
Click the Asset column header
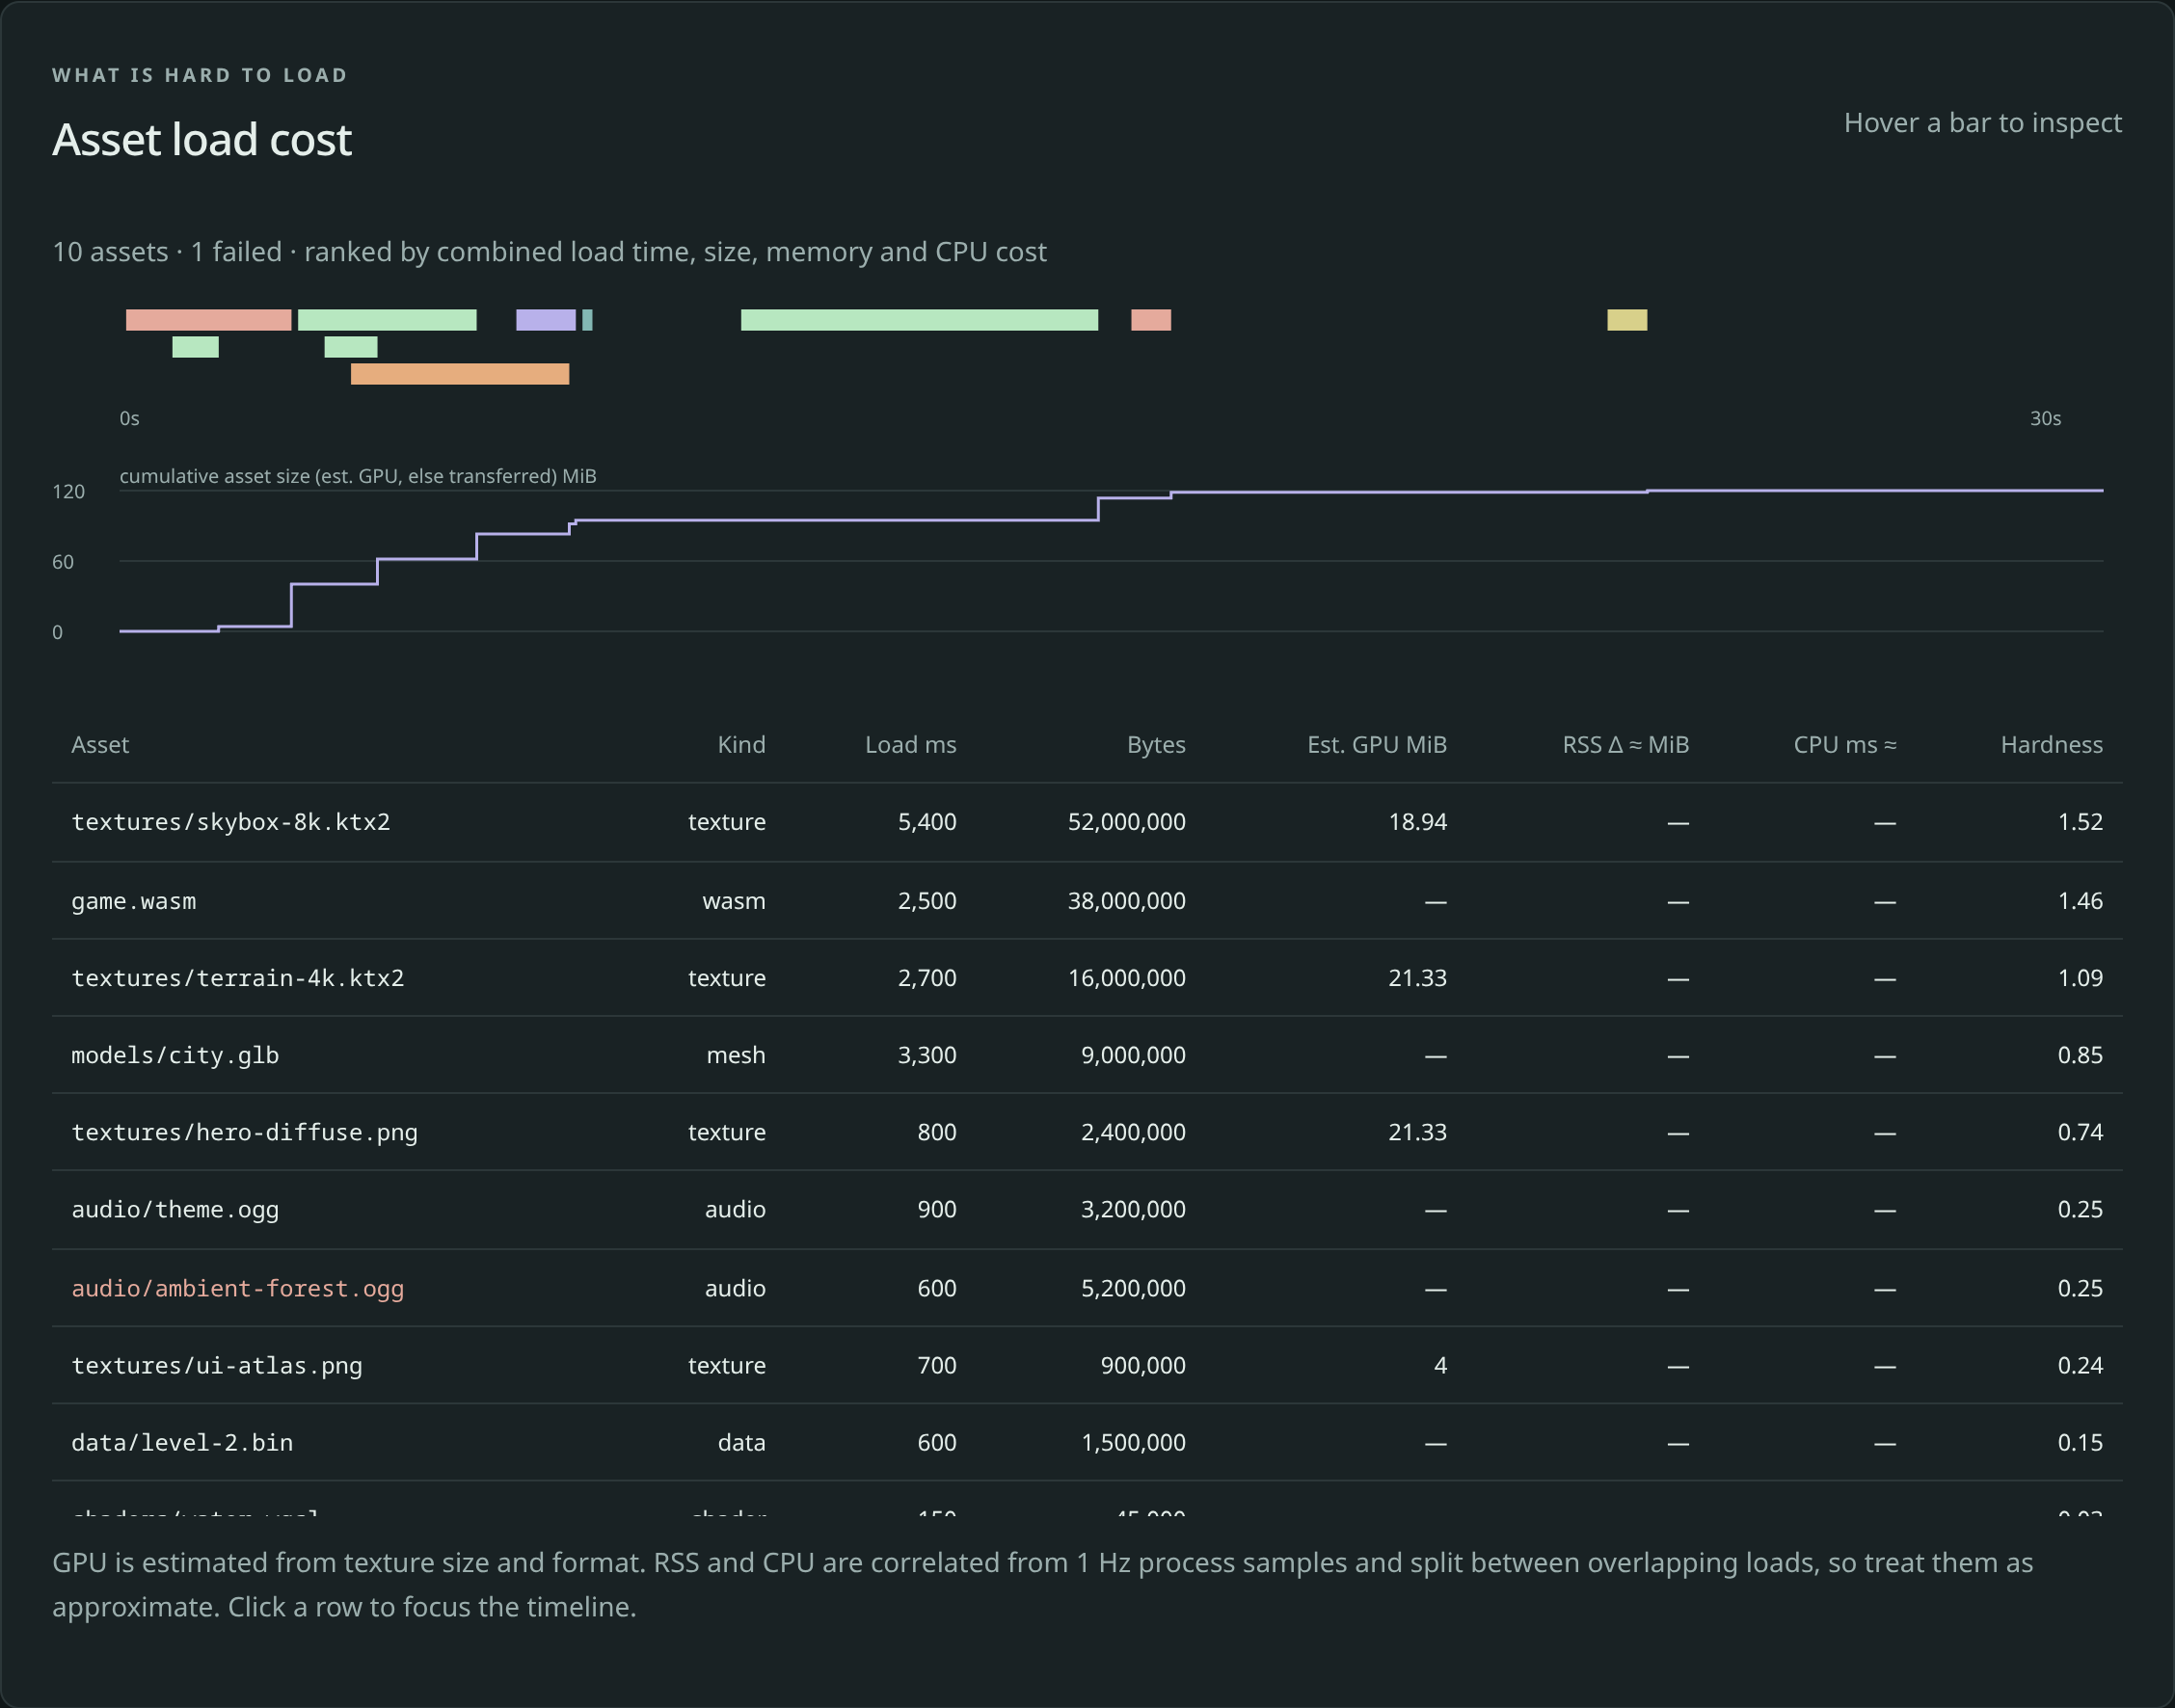[100, 745]
